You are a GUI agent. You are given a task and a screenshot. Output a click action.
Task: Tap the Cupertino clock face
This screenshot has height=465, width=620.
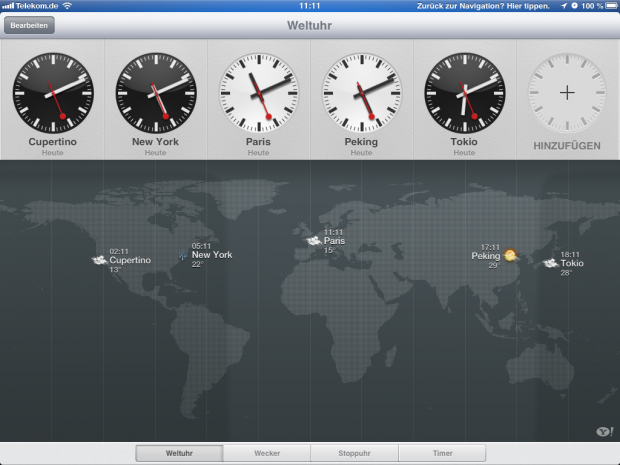coord(52,93)
